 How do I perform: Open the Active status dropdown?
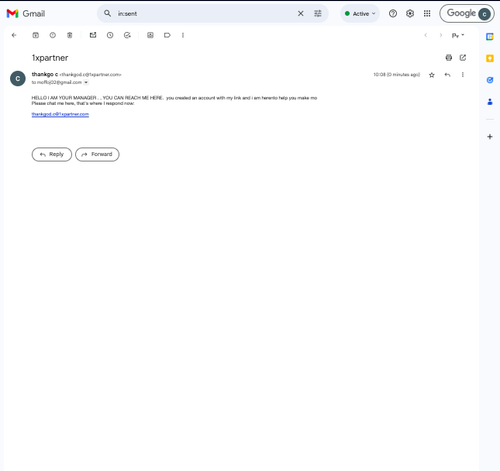[x=360, y=14]
